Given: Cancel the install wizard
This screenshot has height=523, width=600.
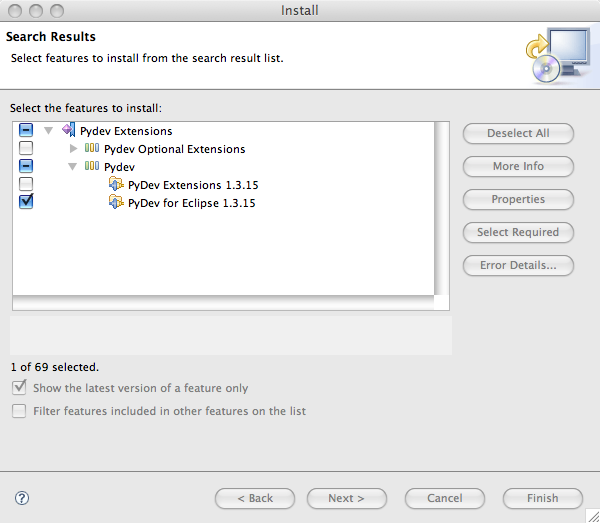Looking at the screenshot, I should (445, 498).
